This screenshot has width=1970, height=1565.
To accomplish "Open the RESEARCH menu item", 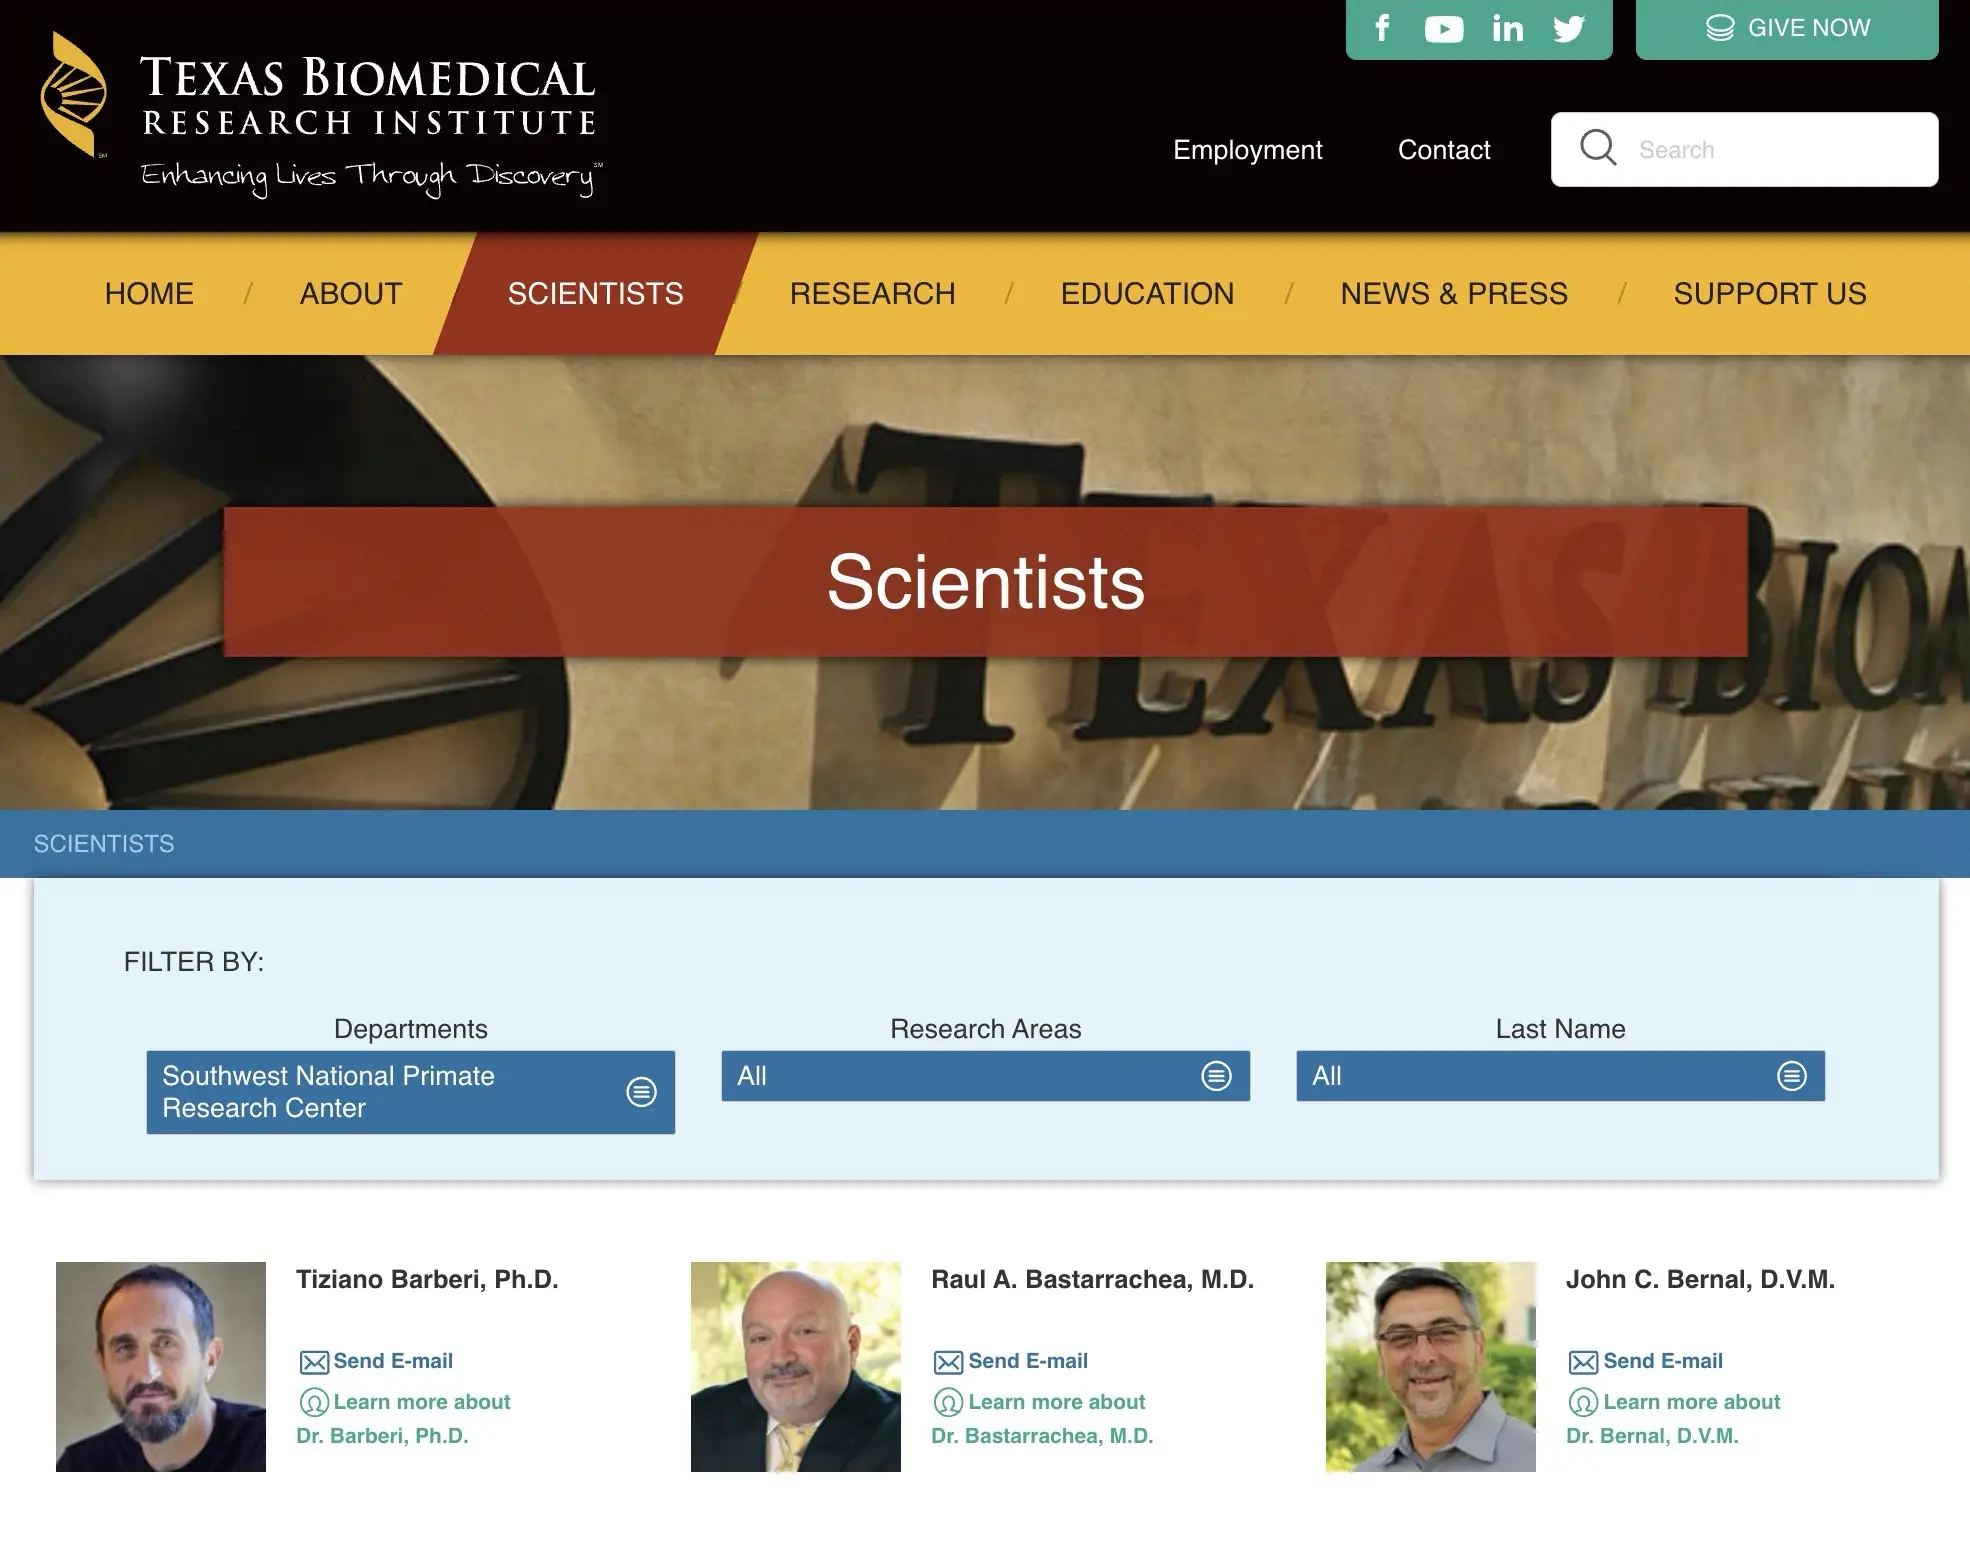I will pos(872,293).
